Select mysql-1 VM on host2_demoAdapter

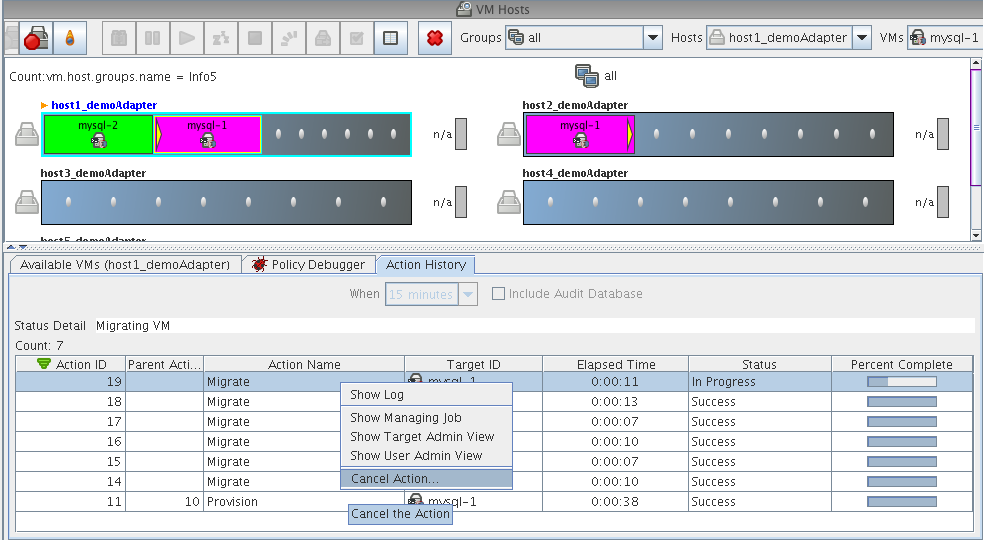pyautogui.click(x=579, y=134)
